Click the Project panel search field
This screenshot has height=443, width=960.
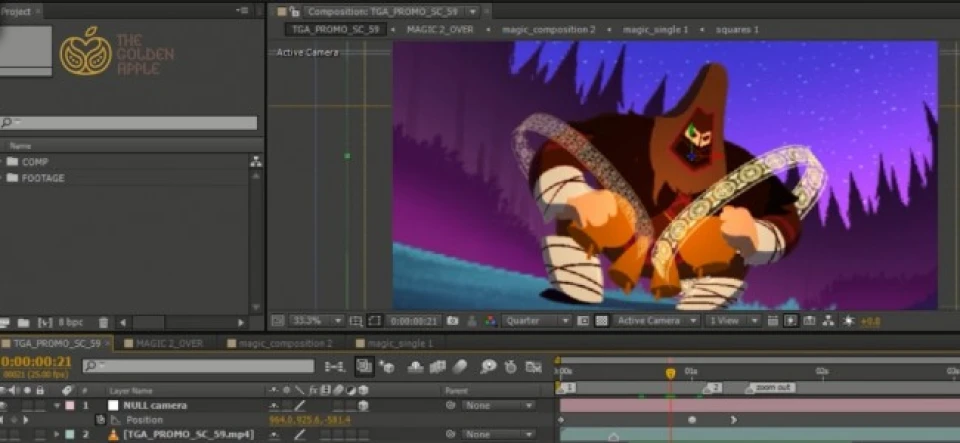[128, 123]
